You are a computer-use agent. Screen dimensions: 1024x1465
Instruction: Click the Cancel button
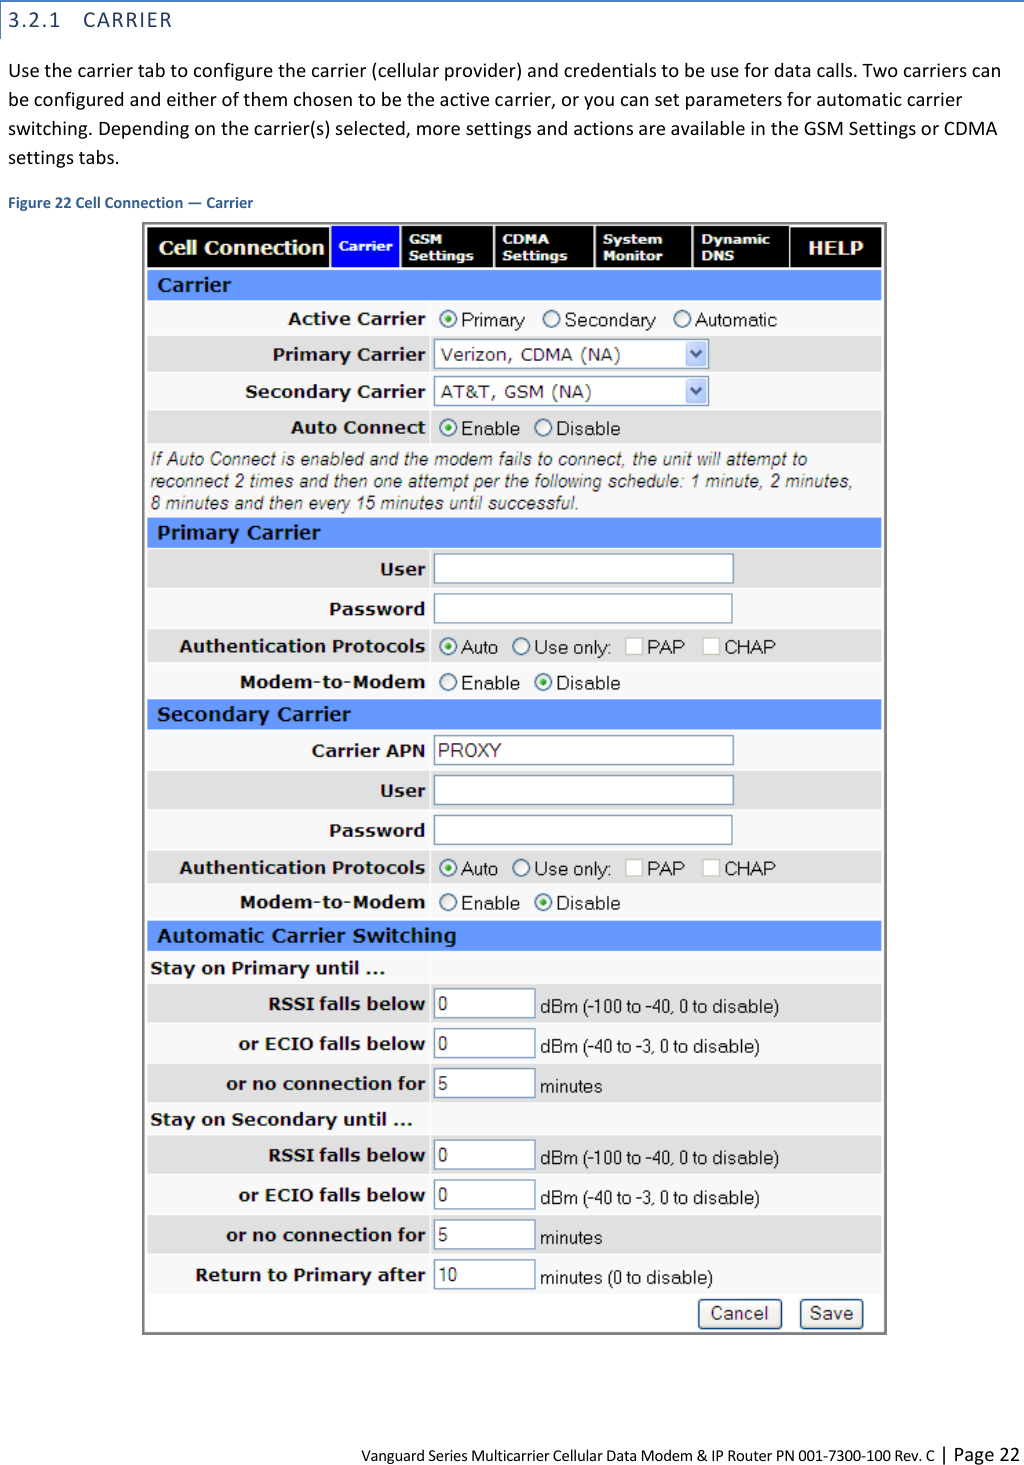(x=740, y=1314)
